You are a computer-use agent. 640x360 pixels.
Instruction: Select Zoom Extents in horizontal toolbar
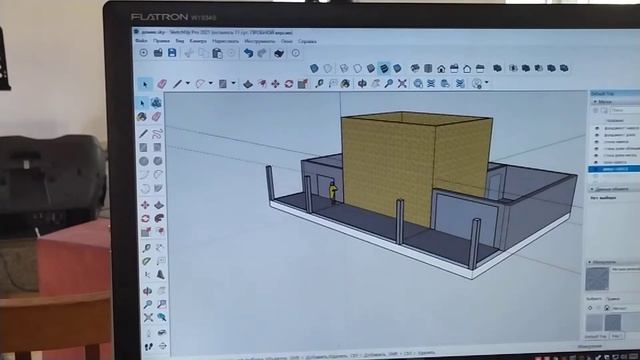[x=402, y=84]
